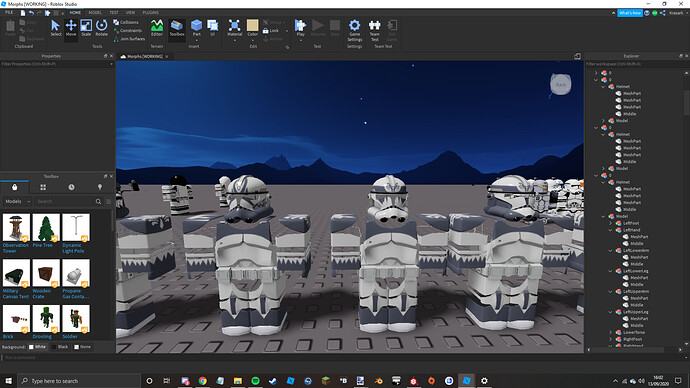The width and height of the screenshot is (690, 388).
Task: Toggle Constraints in Tools group
Action: [128, 31]
